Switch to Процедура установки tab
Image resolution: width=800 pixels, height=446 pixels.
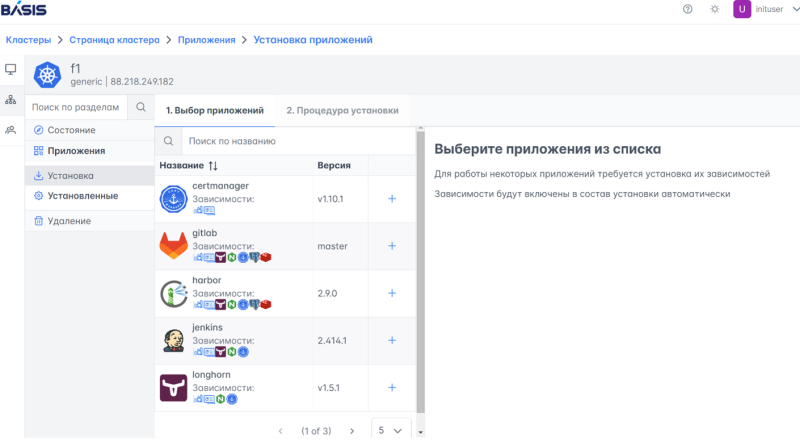(x=342, y=110)
